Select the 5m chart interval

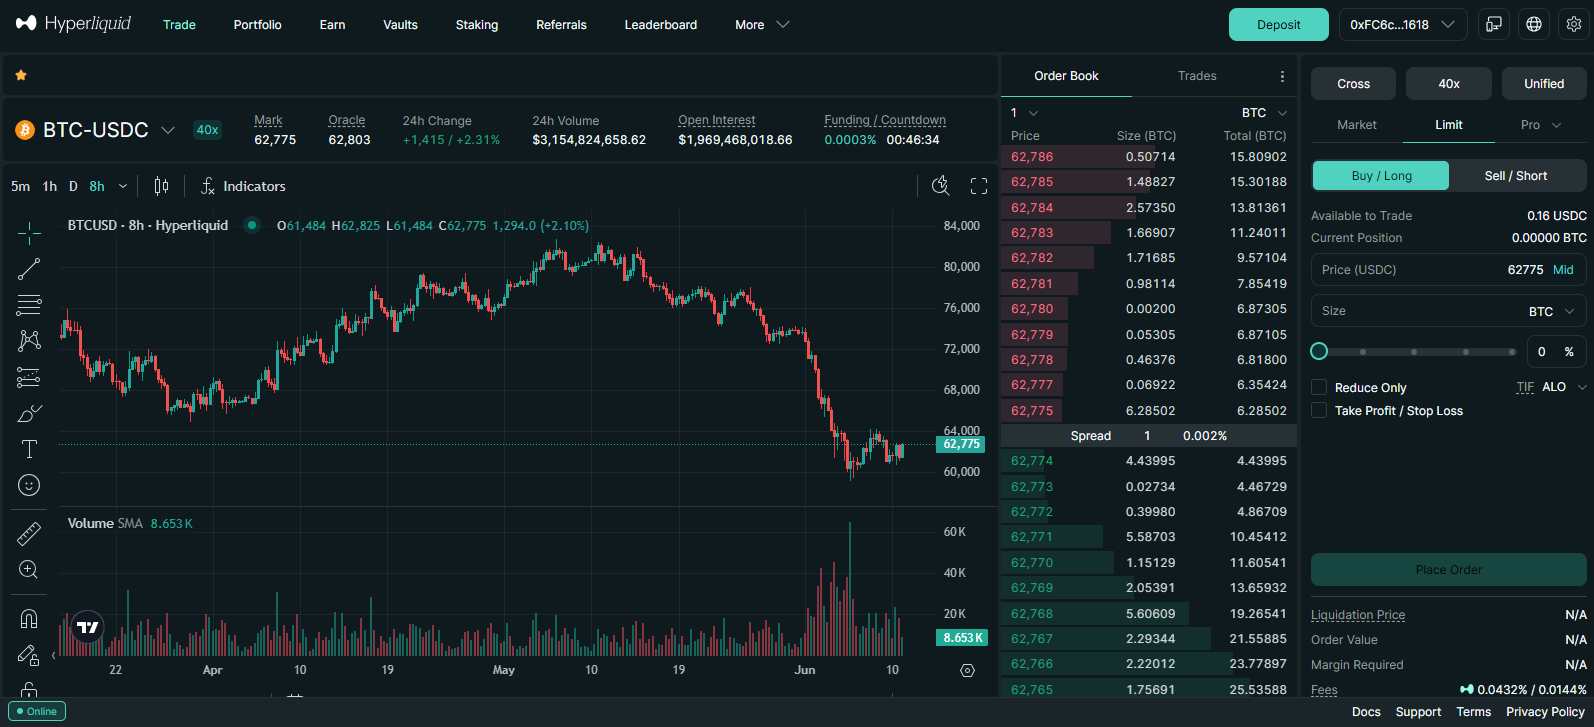(x=20, y=186)
